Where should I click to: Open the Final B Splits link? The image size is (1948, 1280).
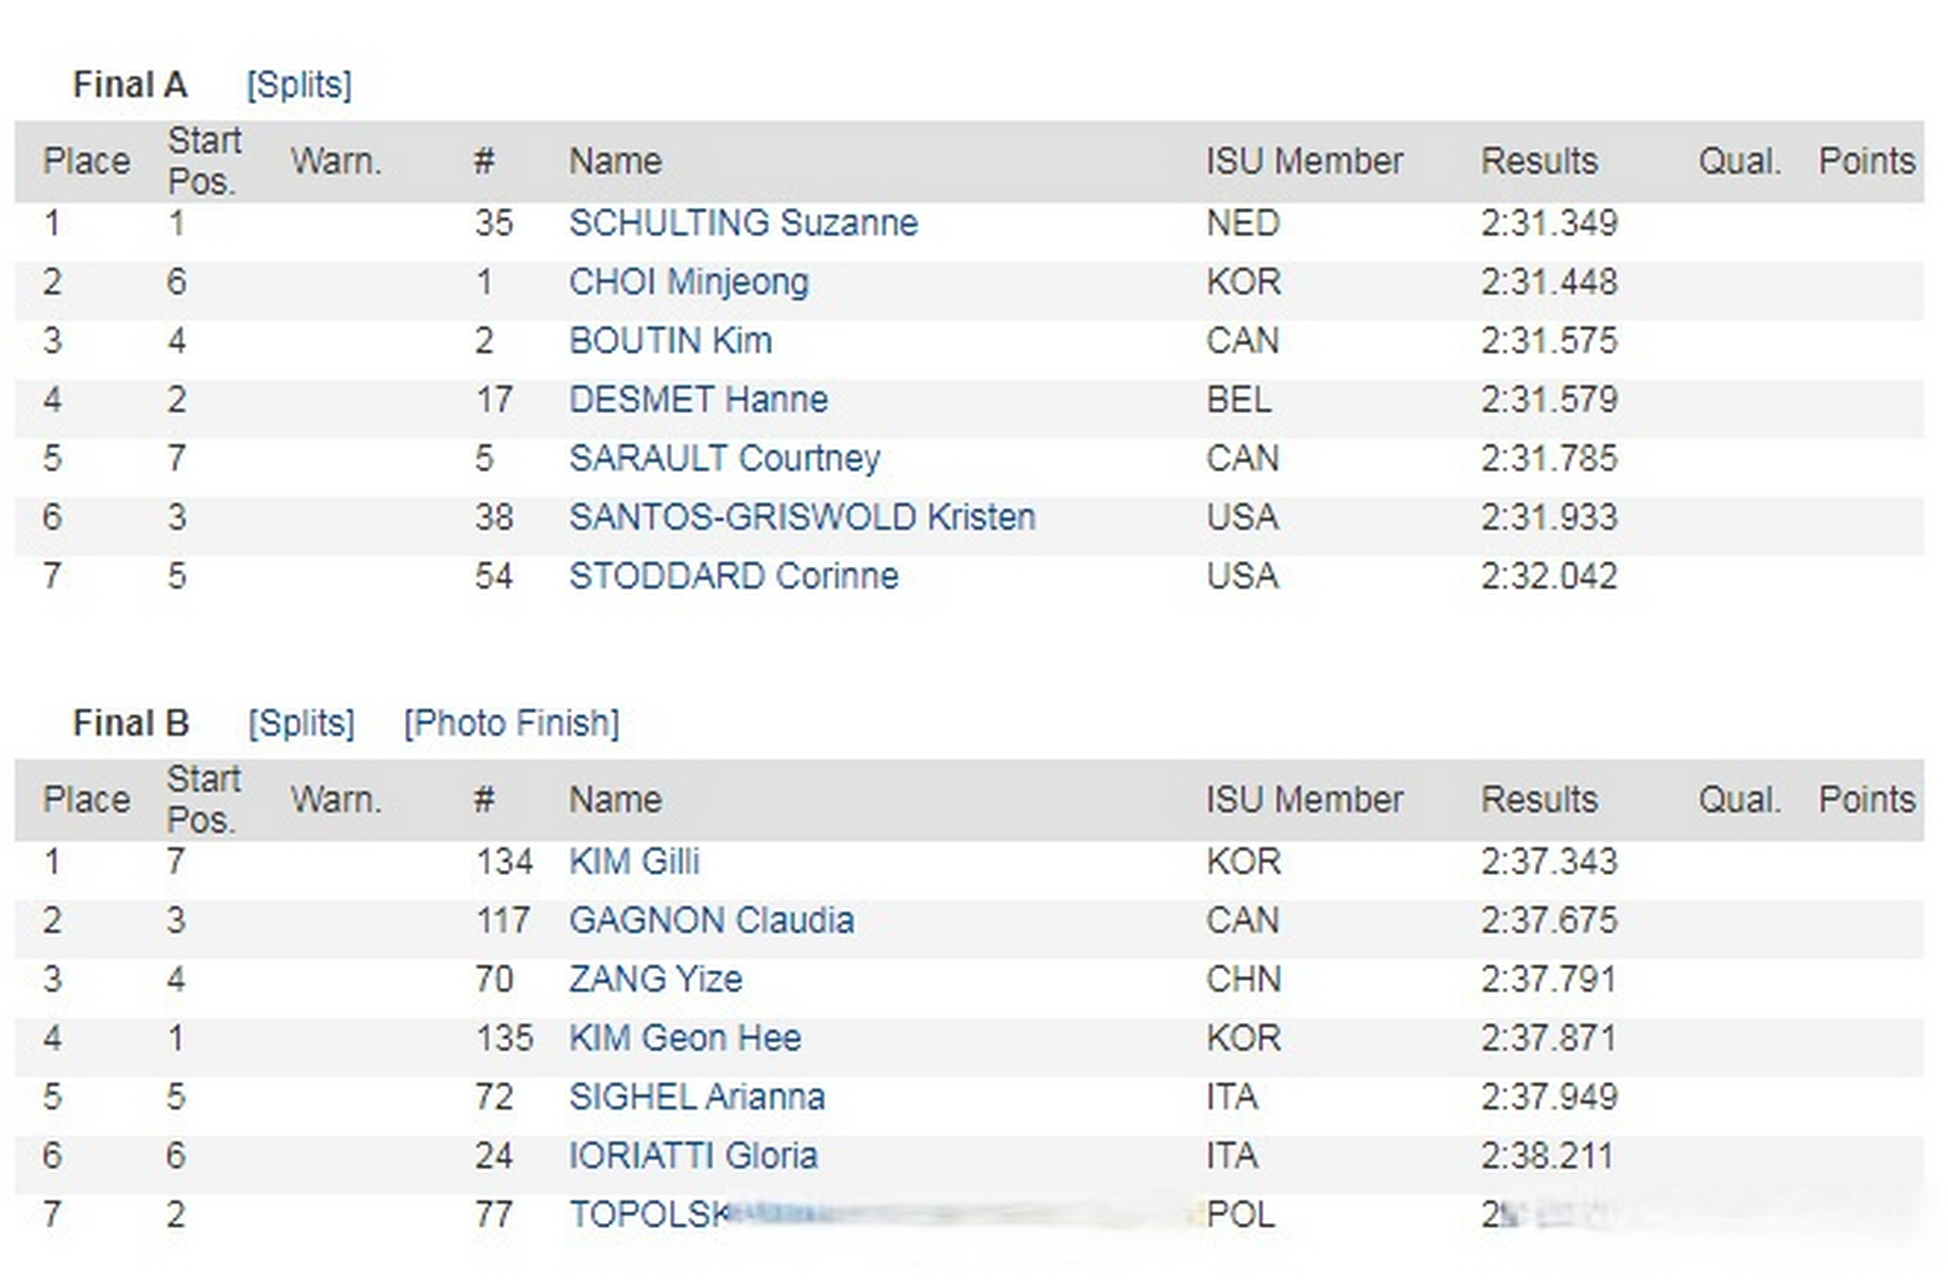[301, 723]
